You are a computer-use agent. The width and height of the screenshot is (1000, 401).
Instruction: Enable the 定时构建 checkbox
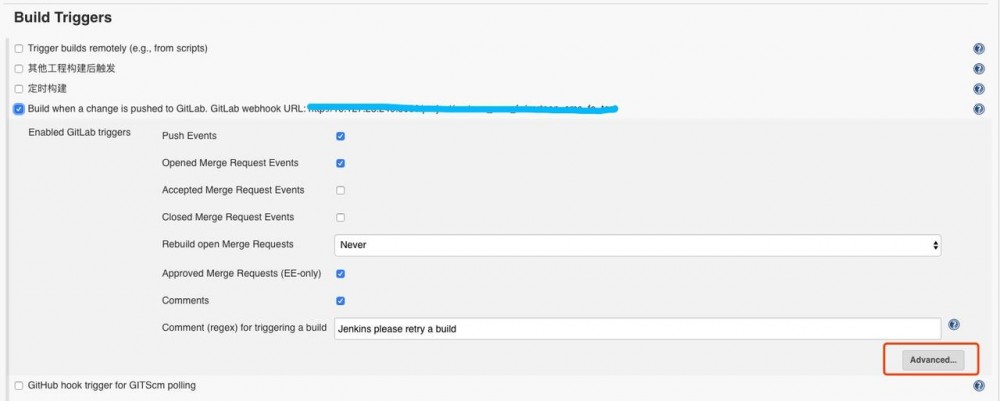tap(19, 89)
